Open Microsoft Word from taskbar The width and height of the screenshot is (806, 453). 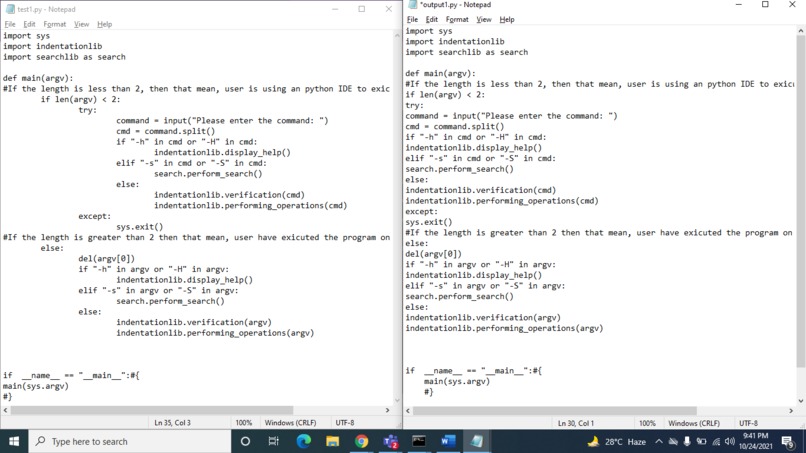tap(448, 441)
